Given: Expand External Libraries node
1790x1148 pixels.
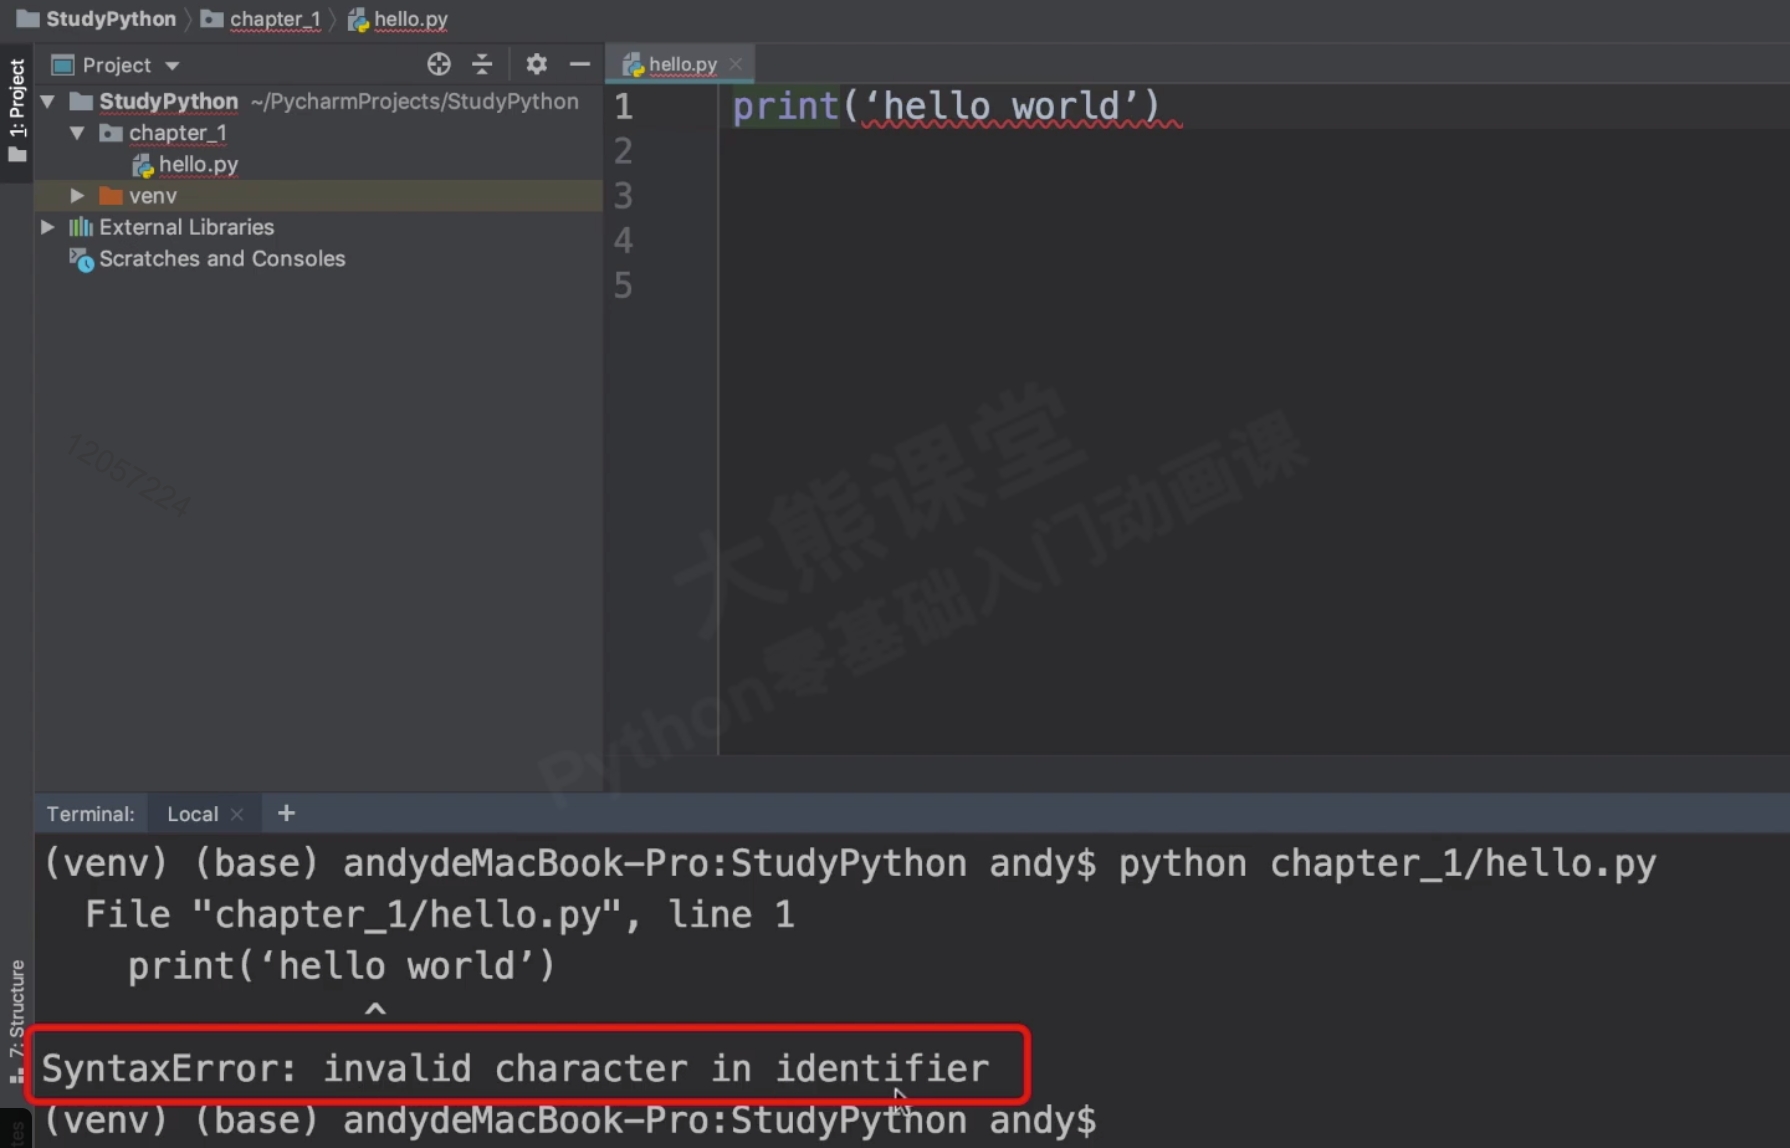Looking at the screenshot, I should (x=47, y=228).
